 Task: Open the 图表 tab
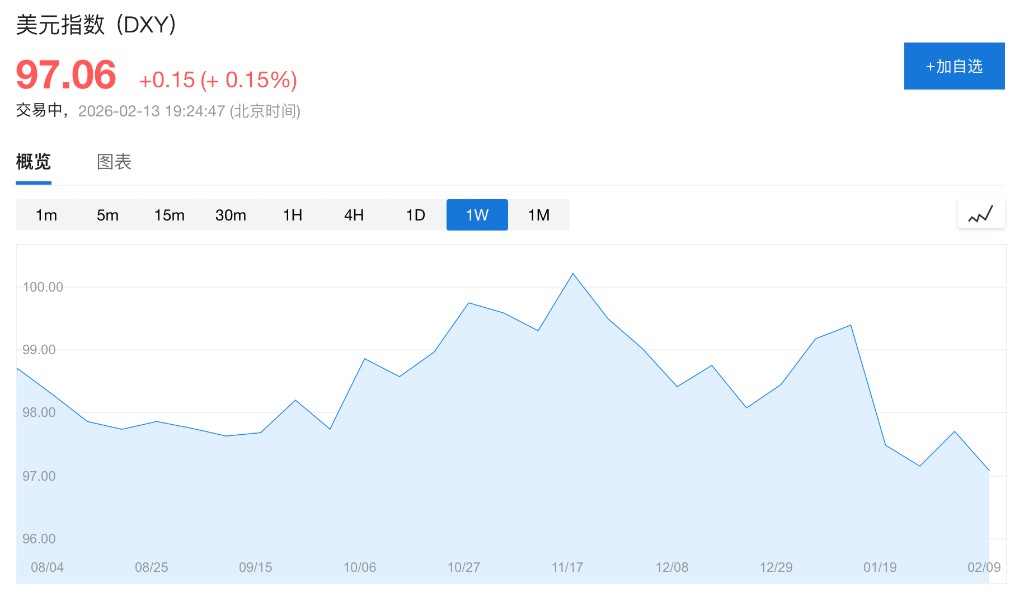[x=114, y=162]
